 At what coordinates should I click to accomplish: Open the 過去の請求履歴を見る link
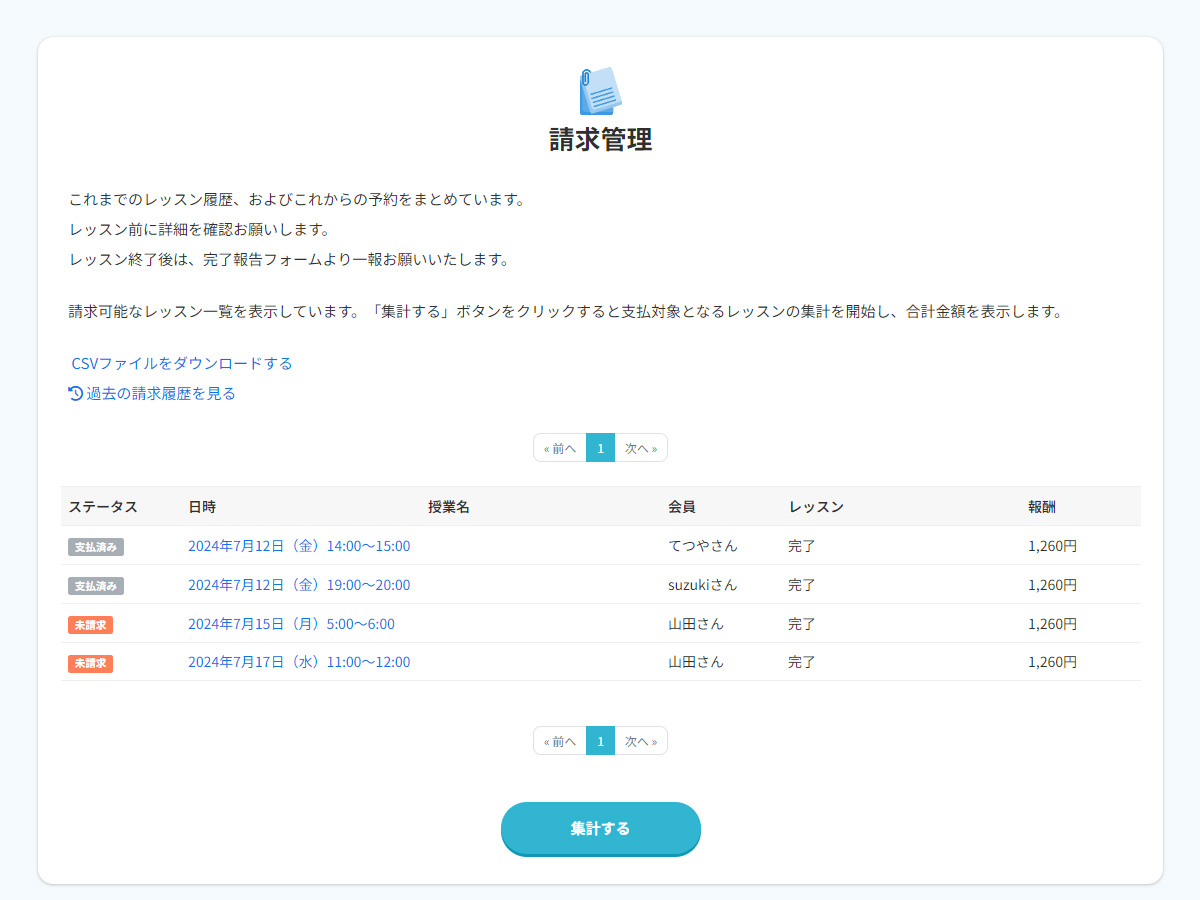160,393
